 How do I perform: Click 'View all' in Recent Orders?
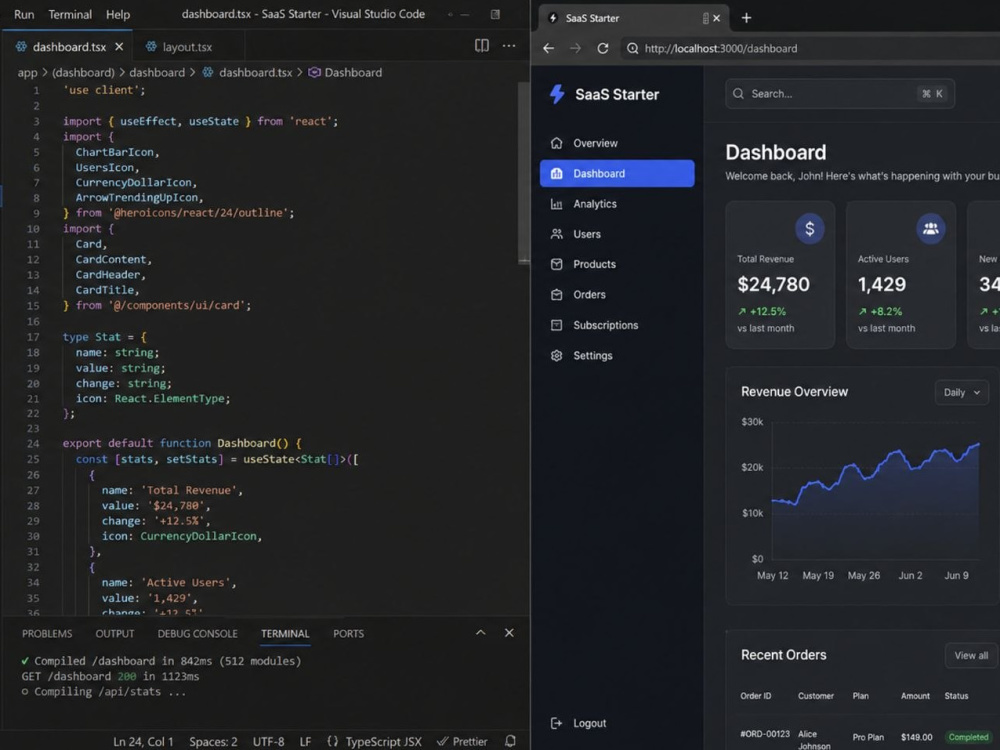coord(971,656)
